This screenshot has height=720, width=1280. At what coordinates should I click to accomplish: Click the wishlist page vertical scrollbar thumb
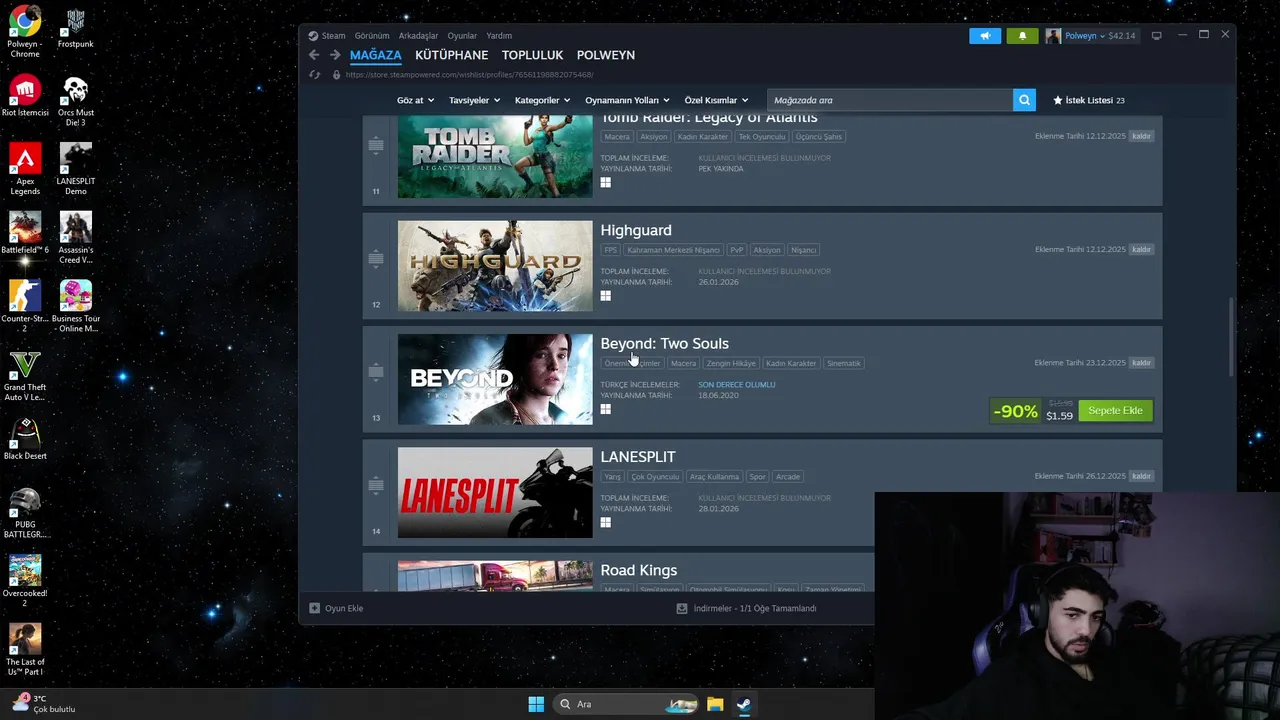tap(1231, 338)
